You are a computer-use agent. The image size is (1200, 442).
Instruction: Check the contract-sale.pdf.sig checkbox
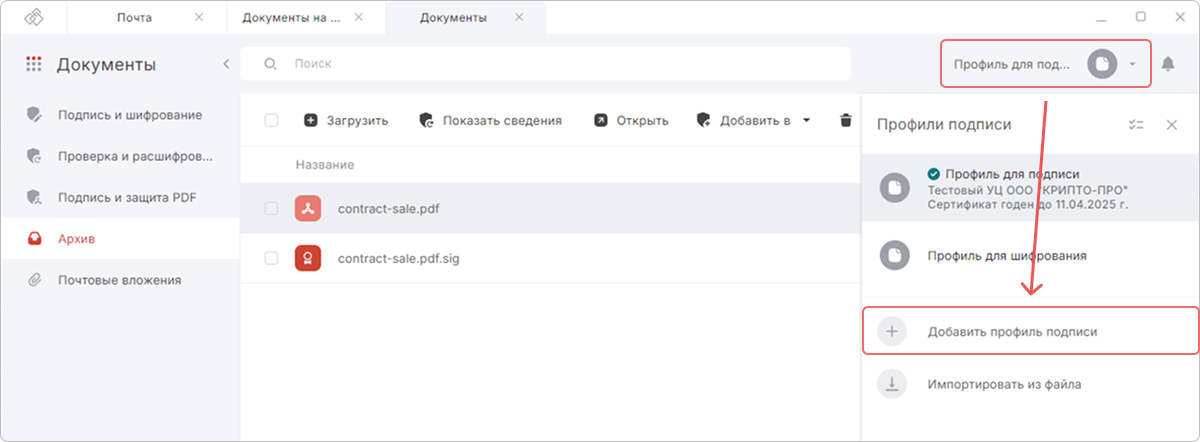[271, 258]
